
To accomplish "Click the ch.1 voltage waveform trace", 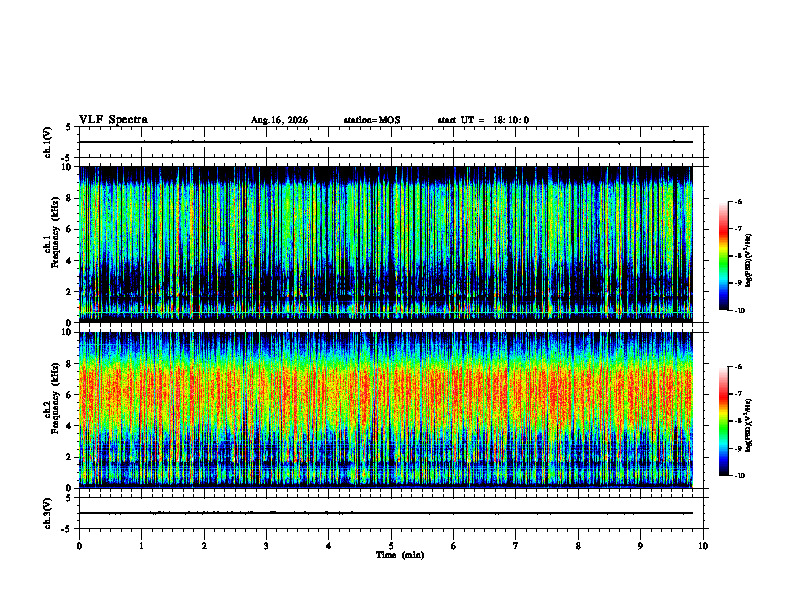I will 386,142.
